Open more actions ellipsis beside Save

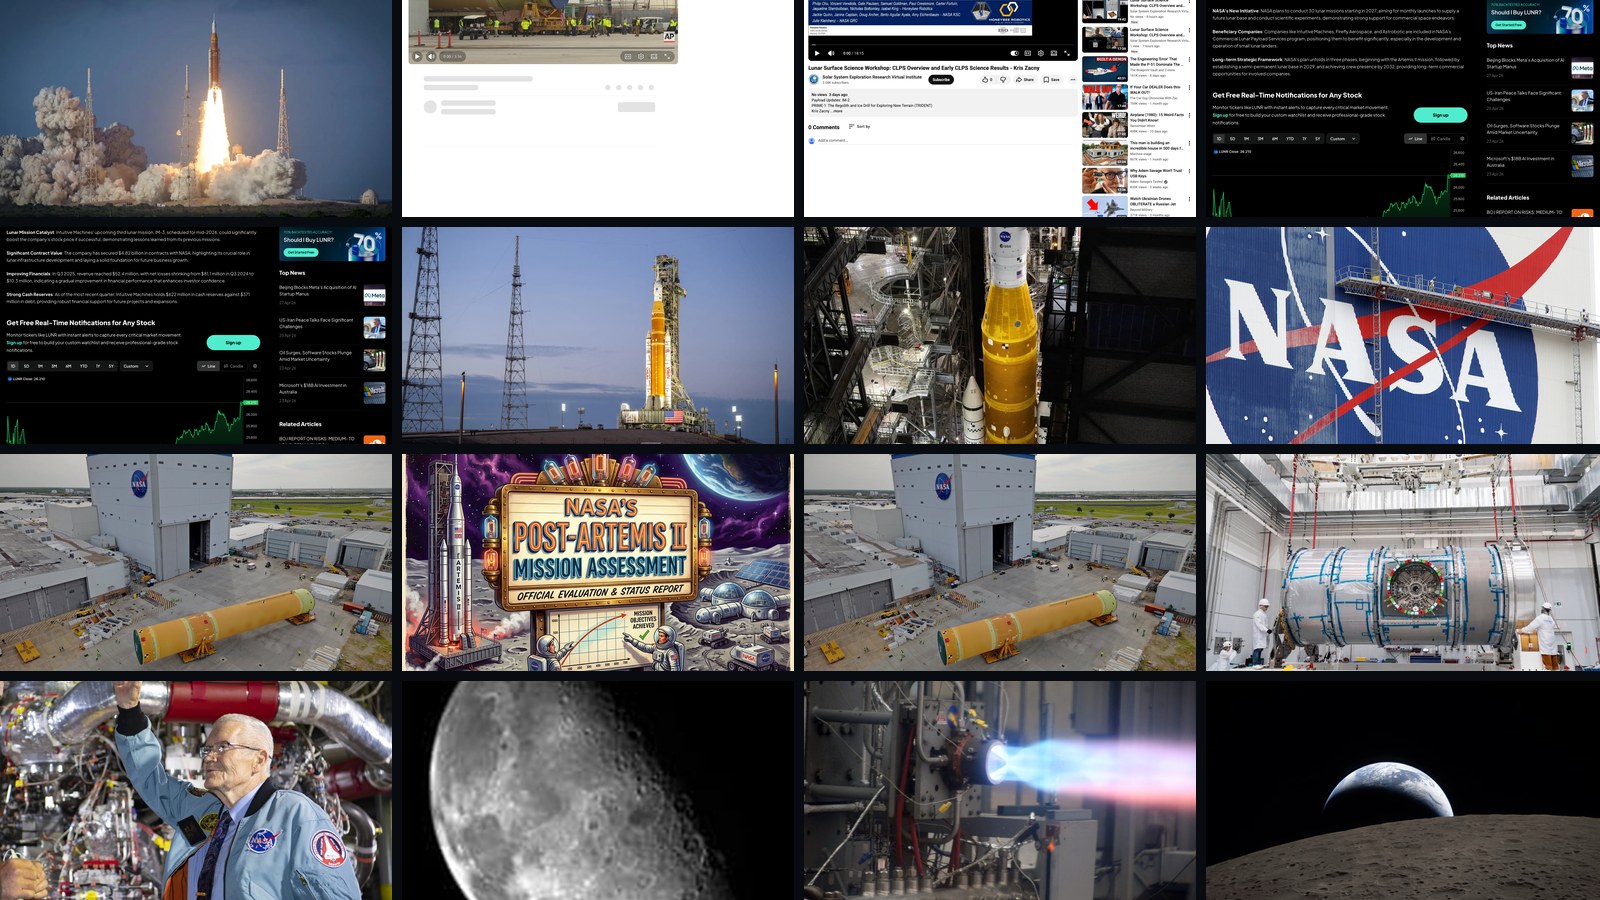click(x=1073, y=79)
